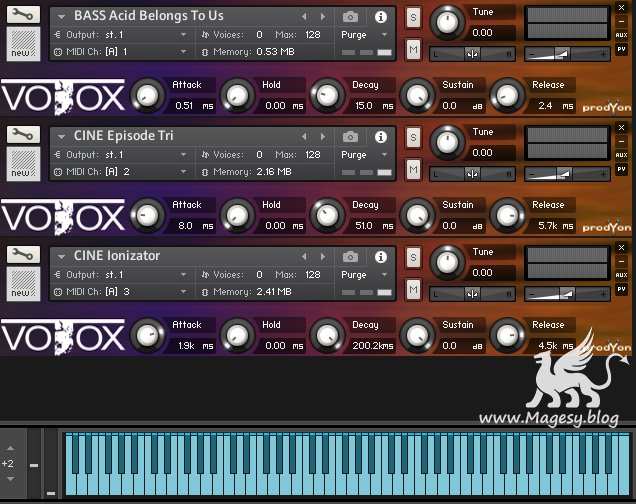The image size is (636, 504).
Task: Open the MIDI Ch dropdown of CINE Episode Tri
Action: pos(183,172)
